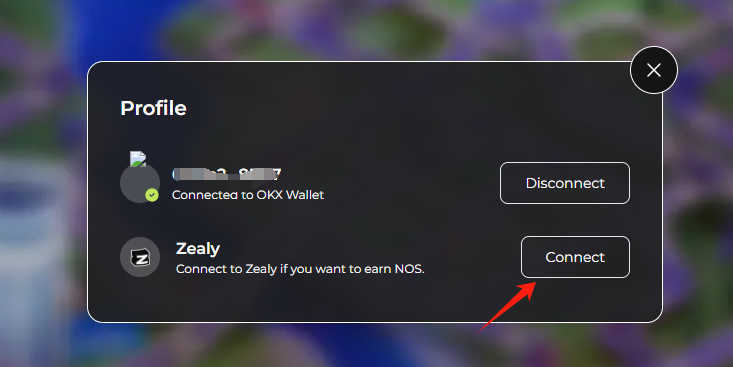The height and width of the screenshot is (367, 733).
Task: Close the Profile dialog with the X
Action: coord(654,70)
